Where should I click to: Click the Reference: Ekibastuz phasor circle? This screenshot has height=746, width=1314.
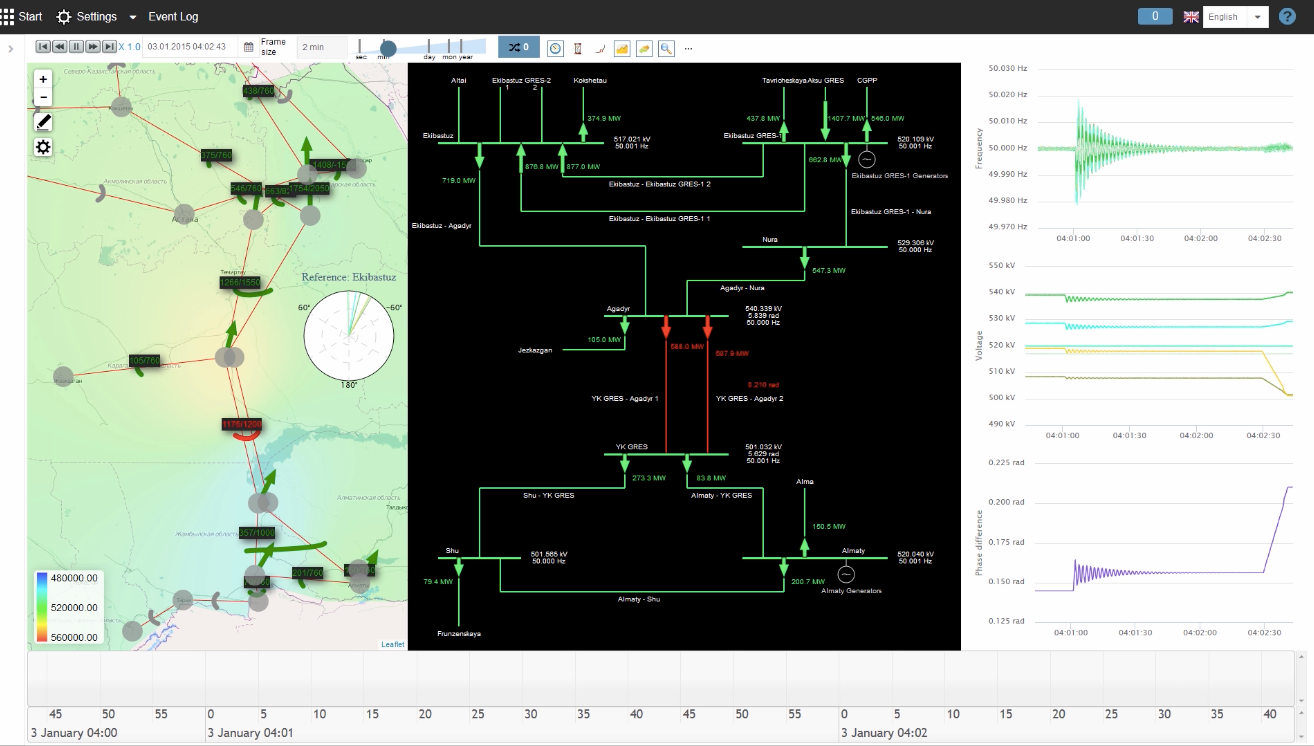tap(350, 335)
